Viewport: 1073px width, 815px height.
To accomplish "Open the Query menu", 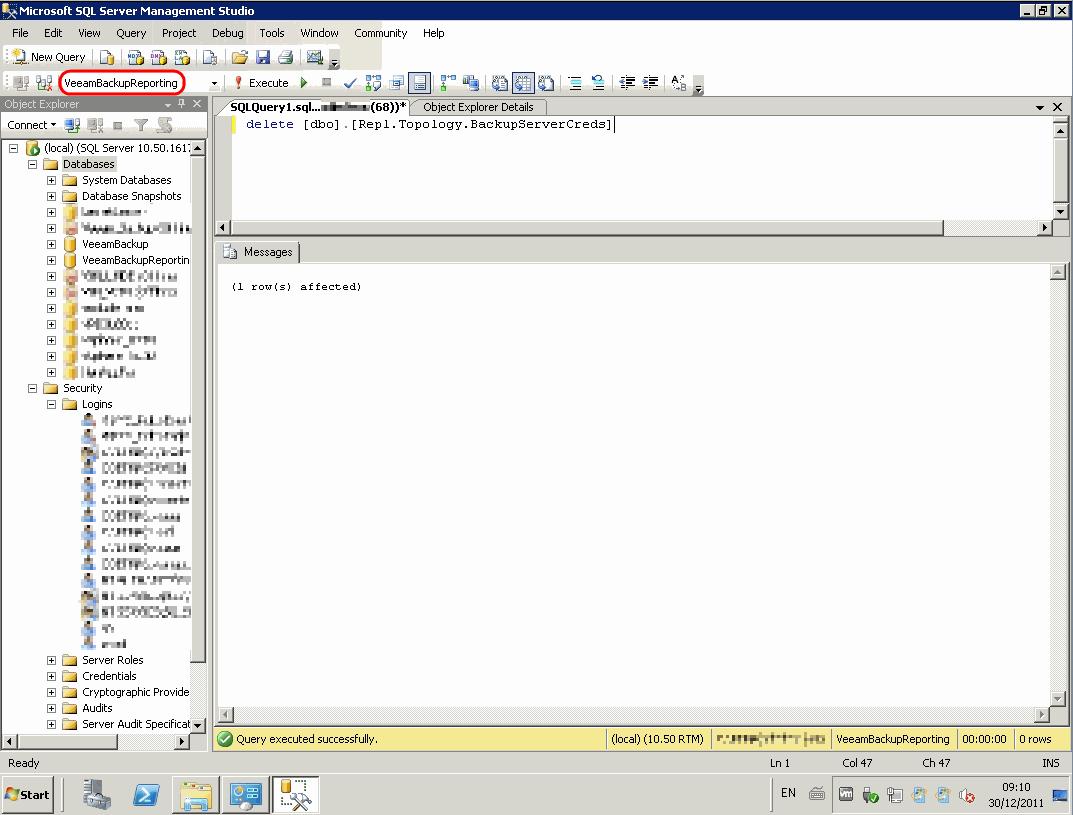I will 131,33.
